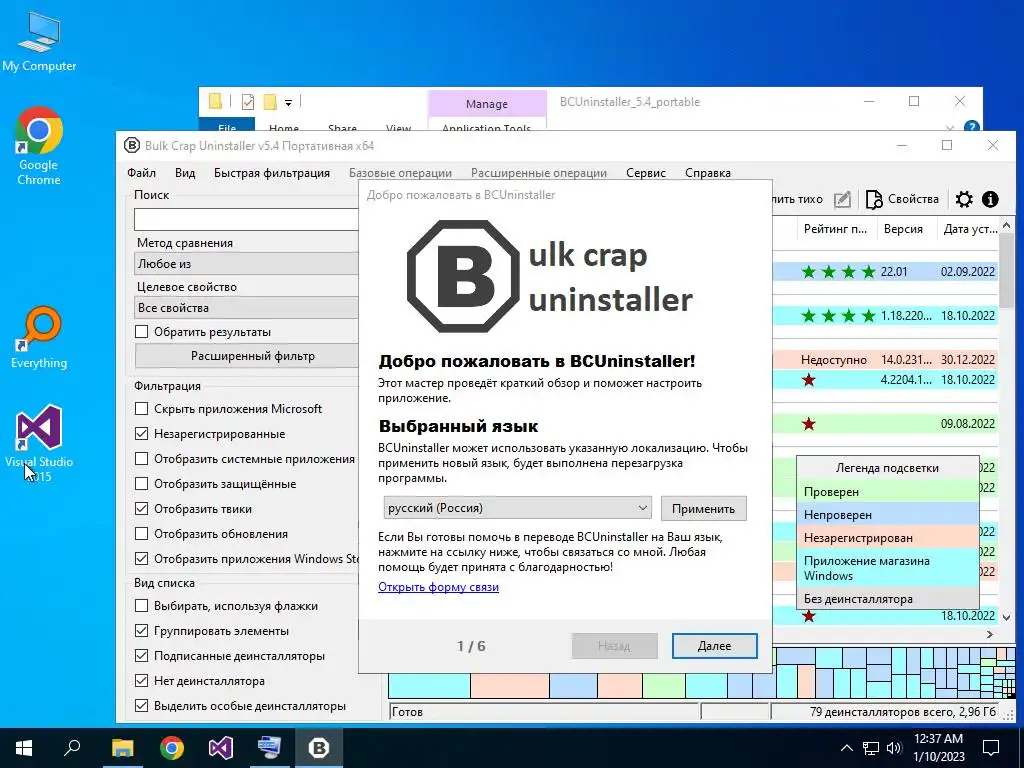Viewport: 1024px width, 768px height.
Task: Uncheck Группировать элементы
Action: pos(141,631)
